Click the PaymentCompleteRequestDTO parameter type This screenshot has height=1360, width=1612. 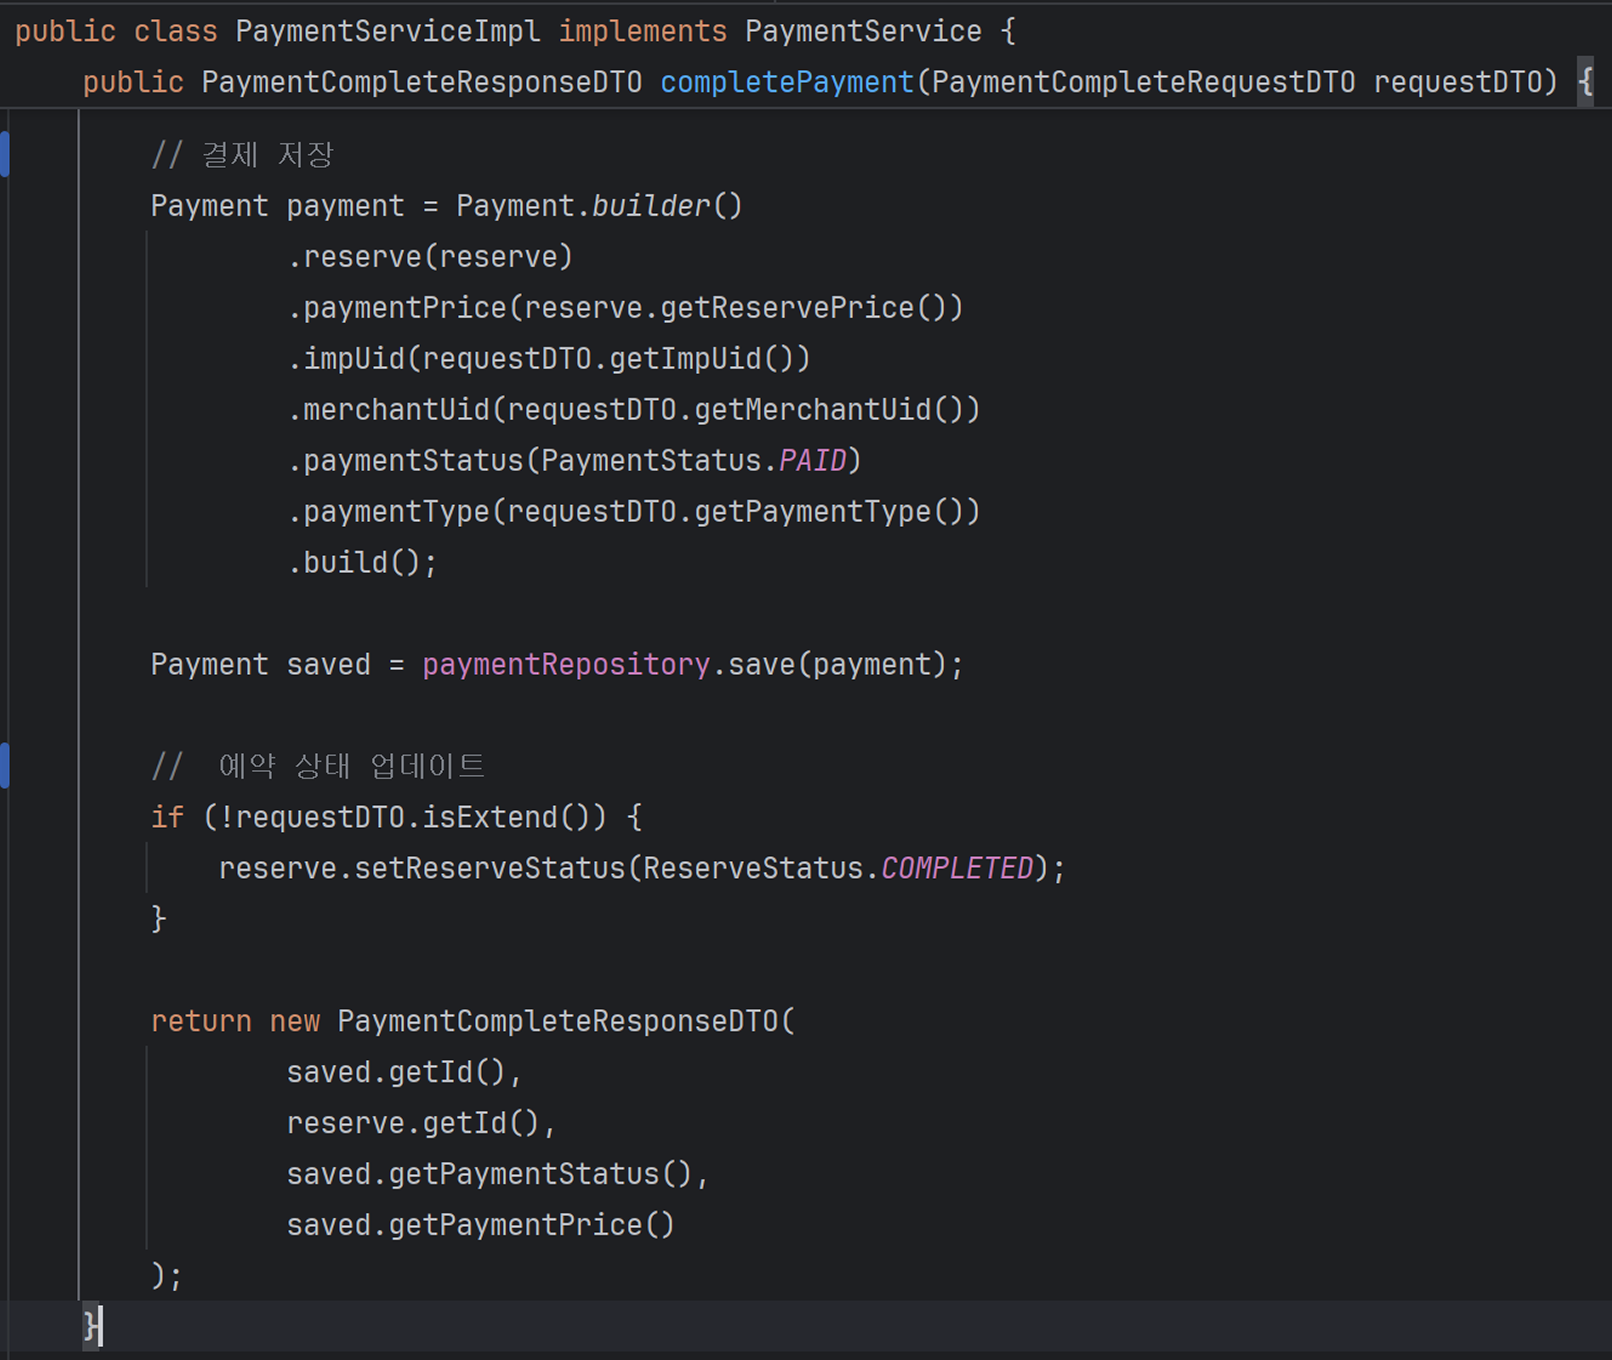pyautogui.click(x=1143, y=83)
